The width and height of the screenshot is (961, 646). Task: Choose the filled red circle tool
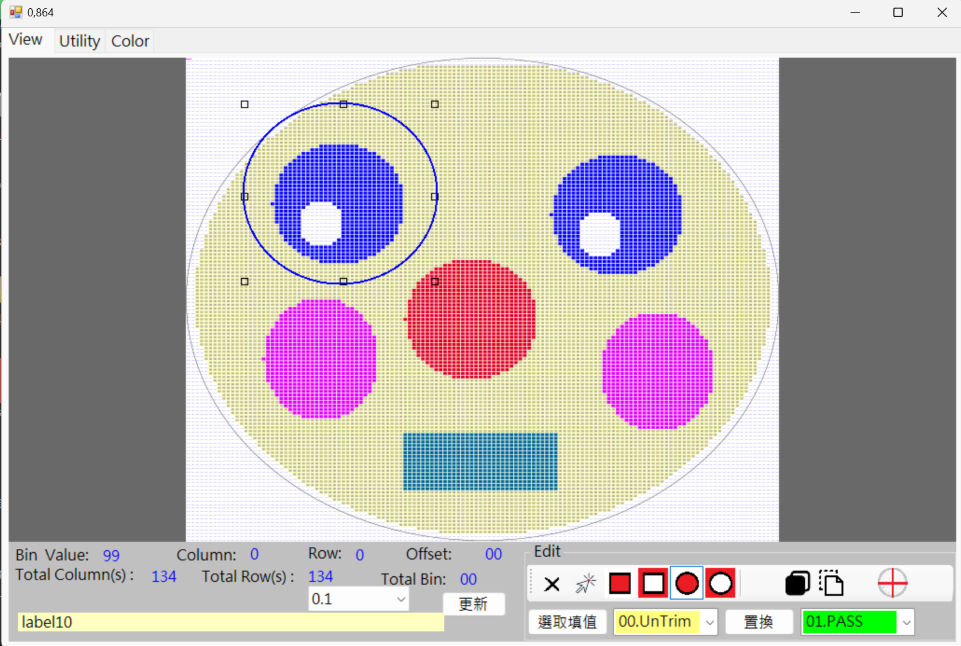coord(686,583)
